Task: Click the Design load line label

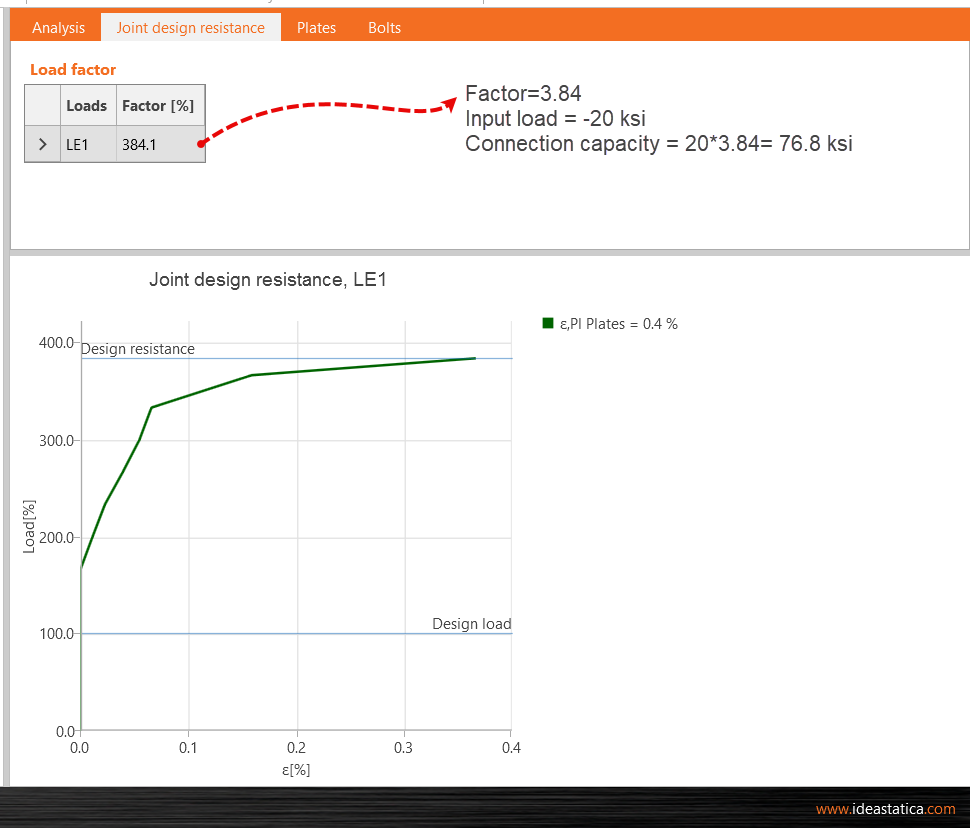Action: pos(471,624)
